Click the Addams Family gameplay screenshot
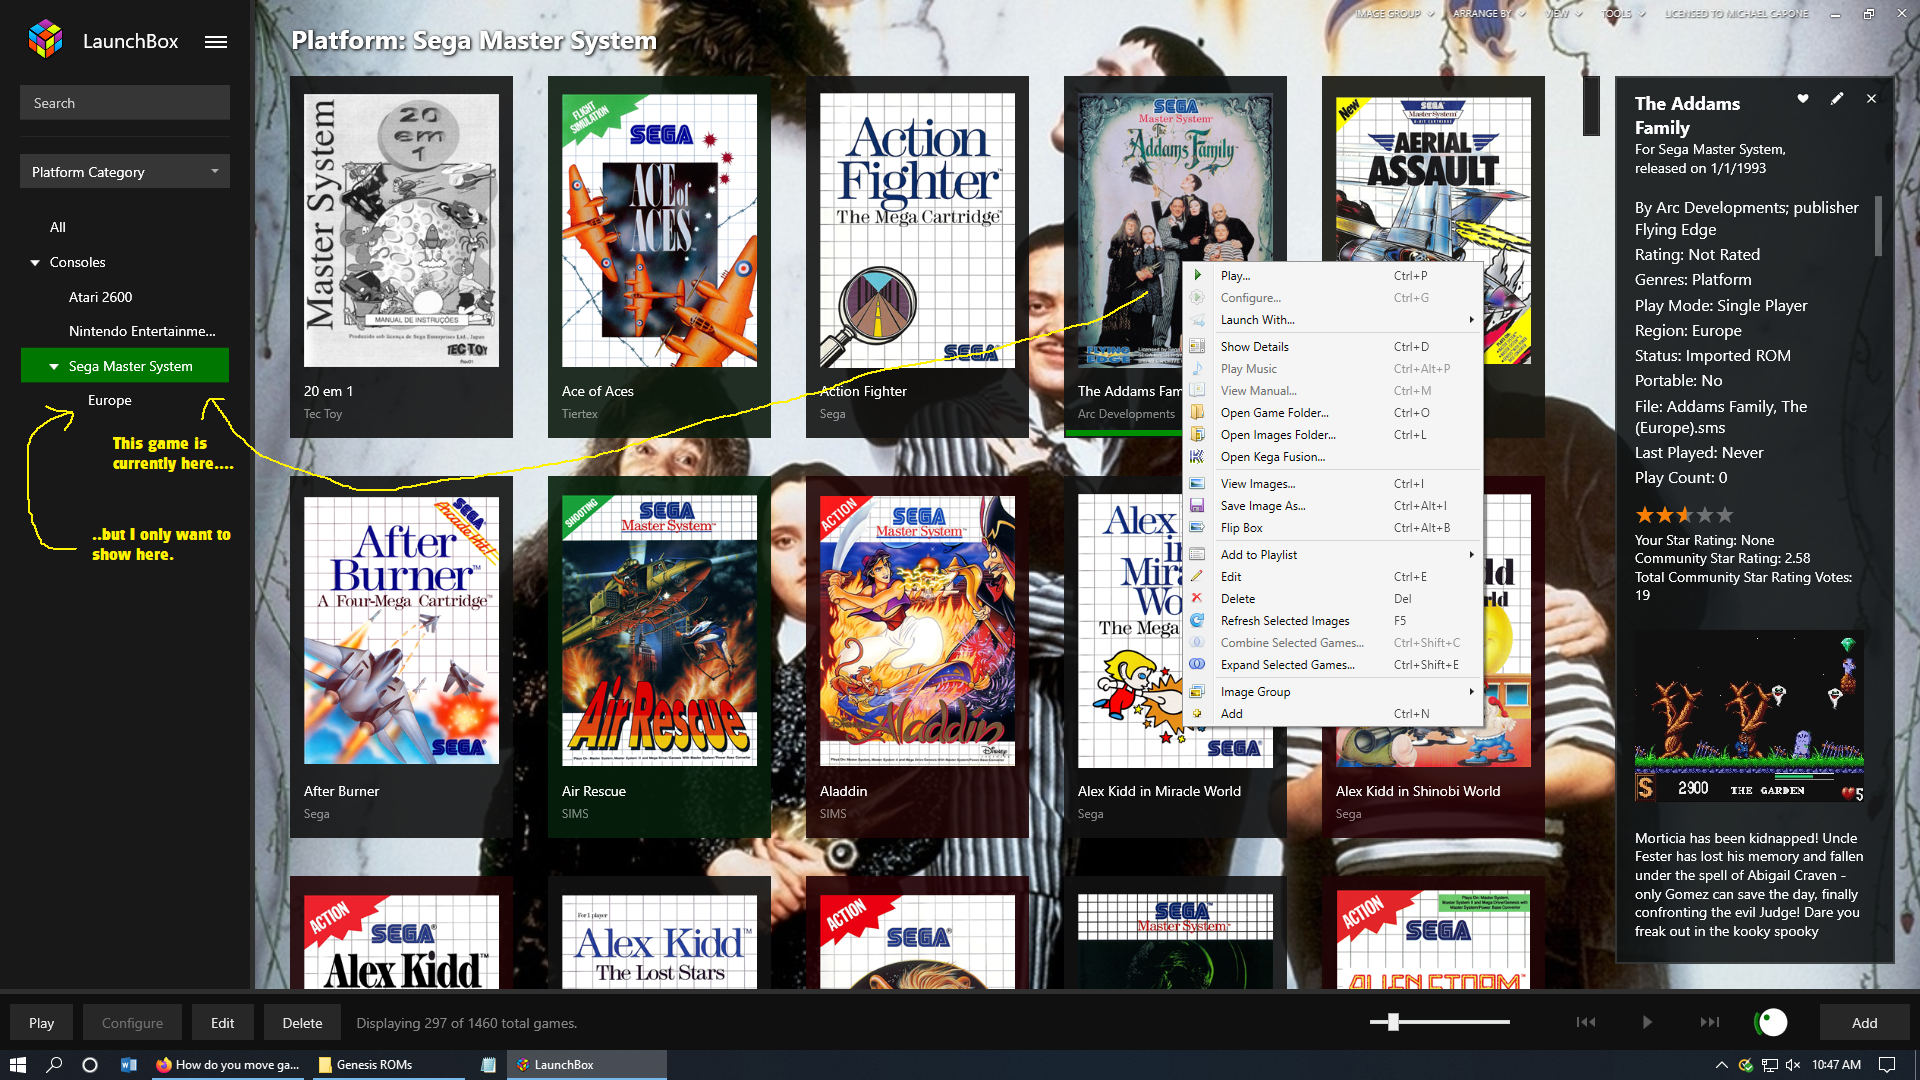Image resolution: width=1920 pixels, height=1080 pixels. point(1749,716)
